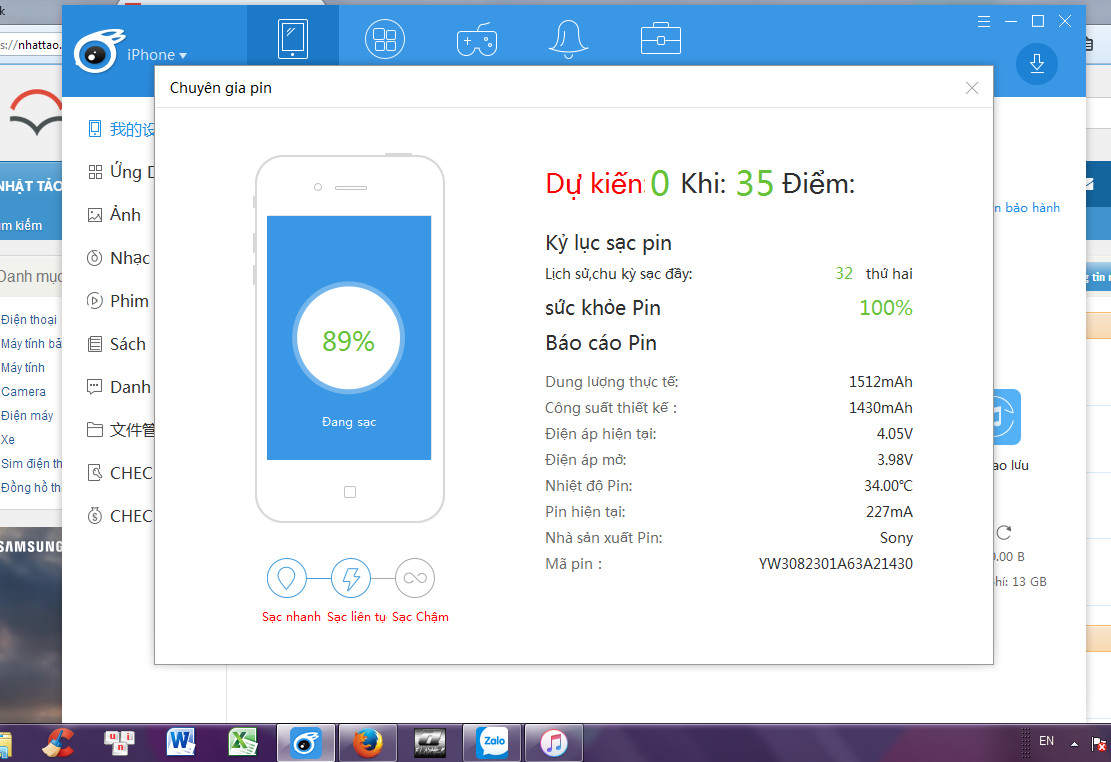Select the Sạc nhanh fast charge icon
The image size is (1111, 762).
pos(286,578)
